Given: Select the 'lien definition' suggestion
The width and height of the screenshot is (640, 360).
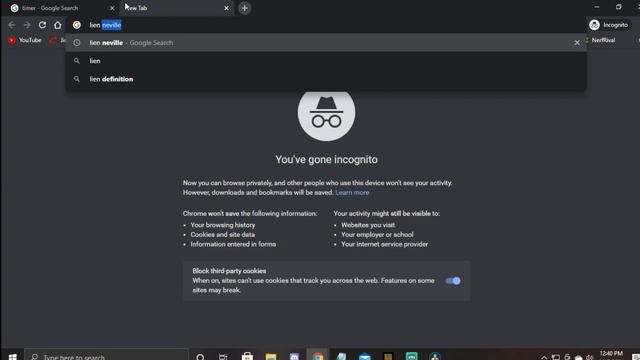Looking at the screenshot, I should pos(326,79).
